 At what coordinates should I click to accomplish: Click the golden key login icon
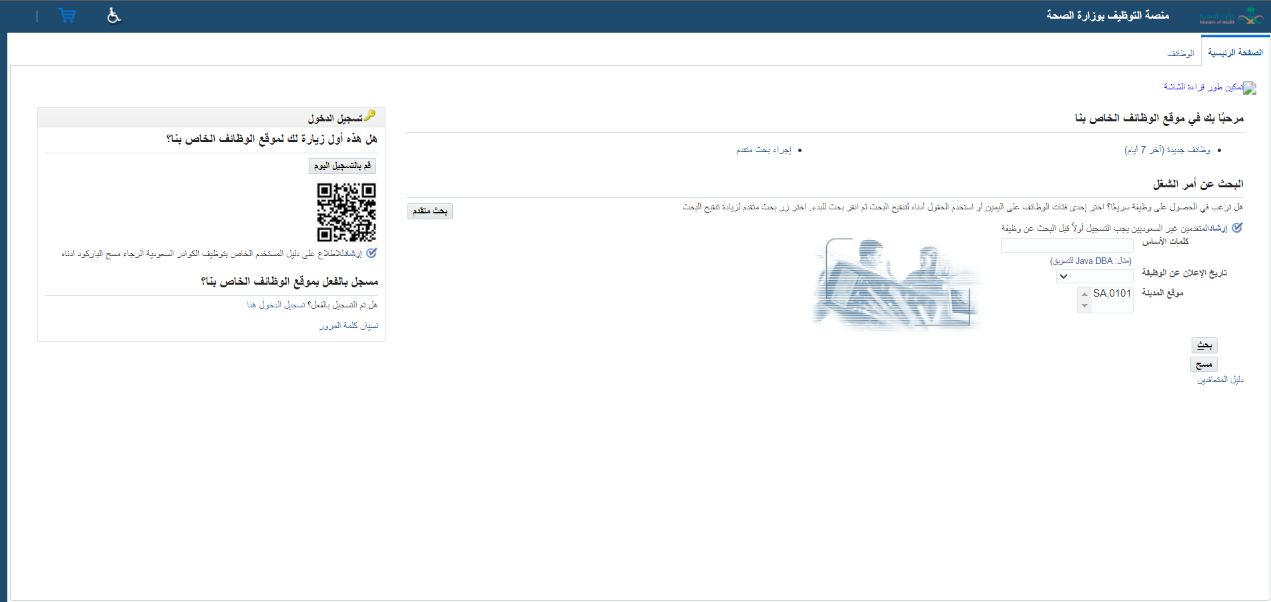370,116
